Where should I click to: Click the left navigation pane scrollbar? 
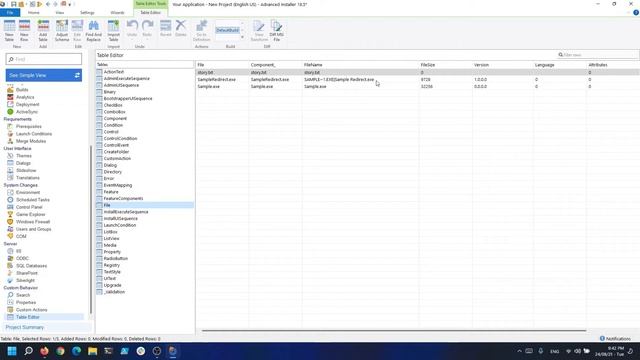pos(91,229)
